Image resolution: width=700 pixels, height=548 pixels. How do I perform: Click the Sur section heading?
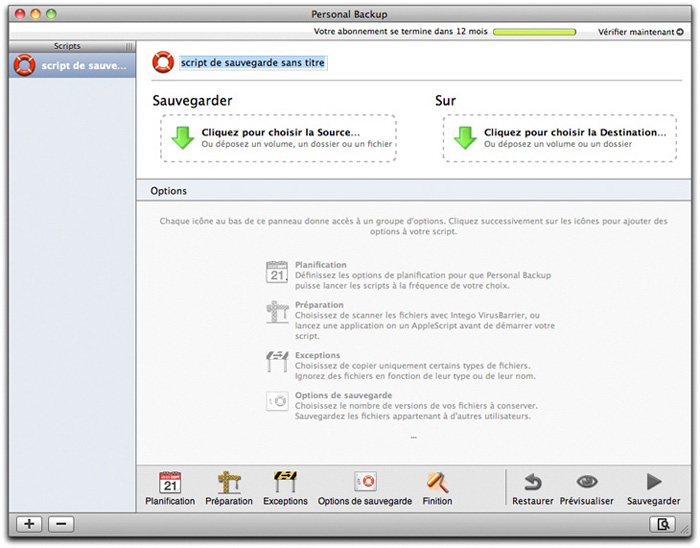click(x=445, y=100)
